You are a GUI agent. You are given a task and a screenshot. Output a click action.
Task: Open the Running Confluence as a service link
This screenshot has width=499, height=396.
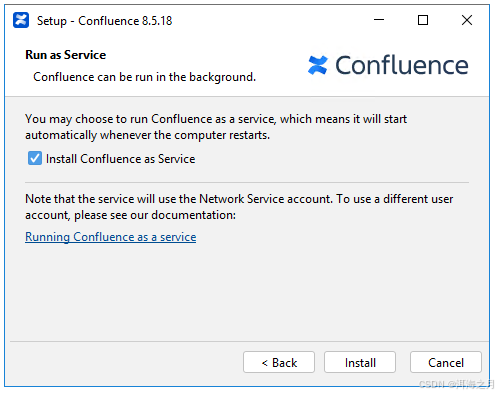point(111,237)
